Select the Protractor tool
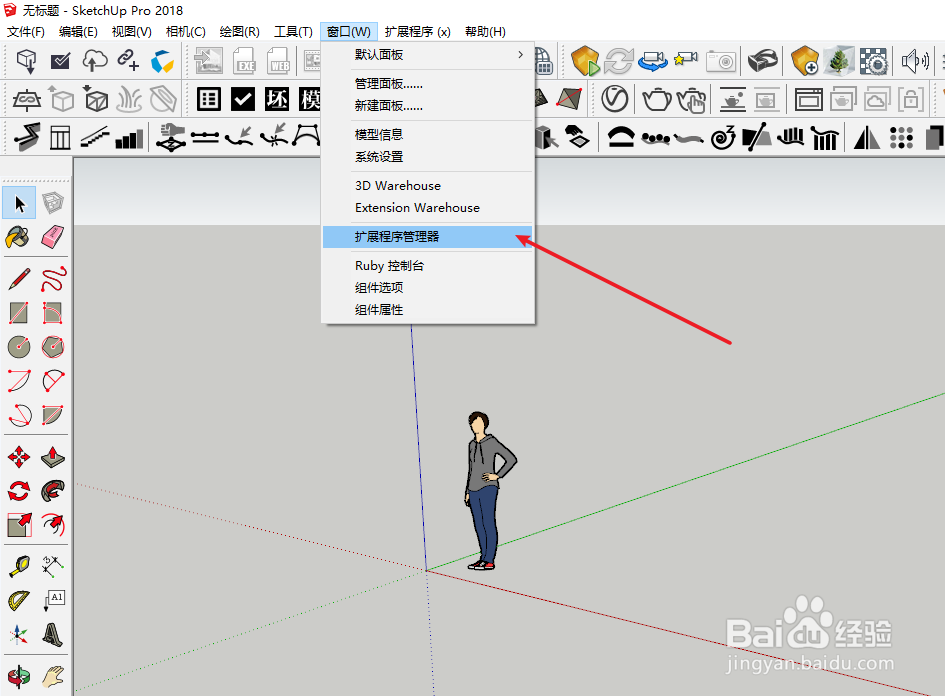This screenshot has height=696, width=945. point(19,600)
